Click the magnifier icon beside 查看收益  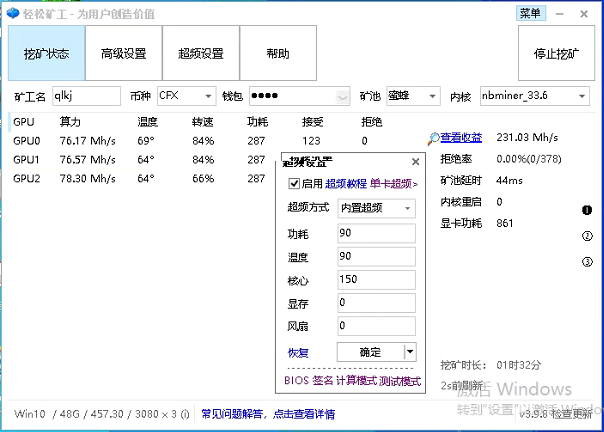coord(433,138)
